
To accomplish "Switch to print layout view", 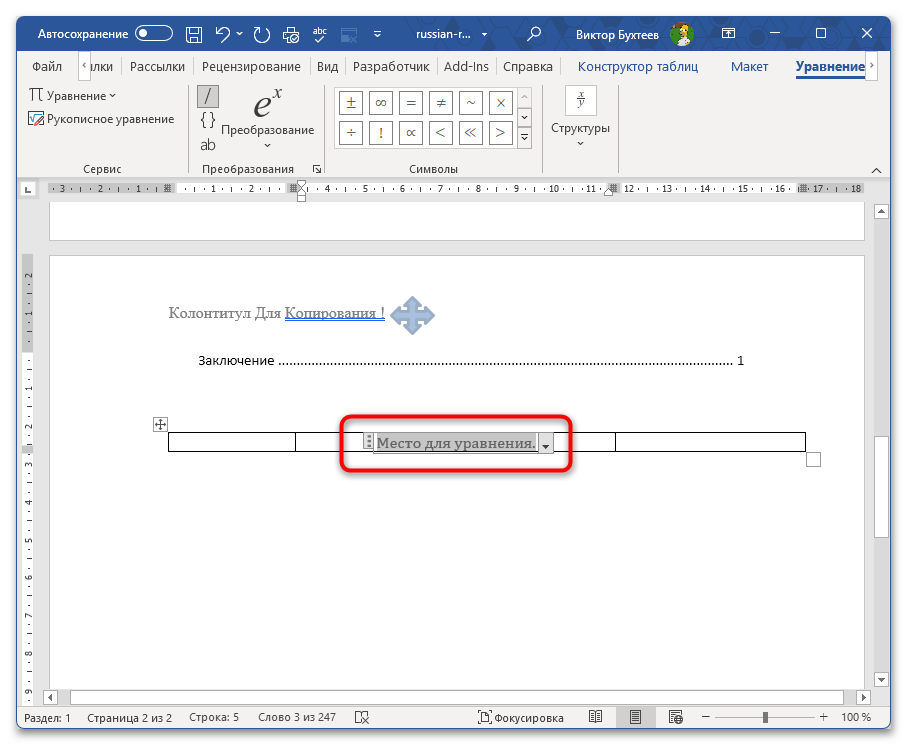I will pyautogui.click(x=635, y=717).
